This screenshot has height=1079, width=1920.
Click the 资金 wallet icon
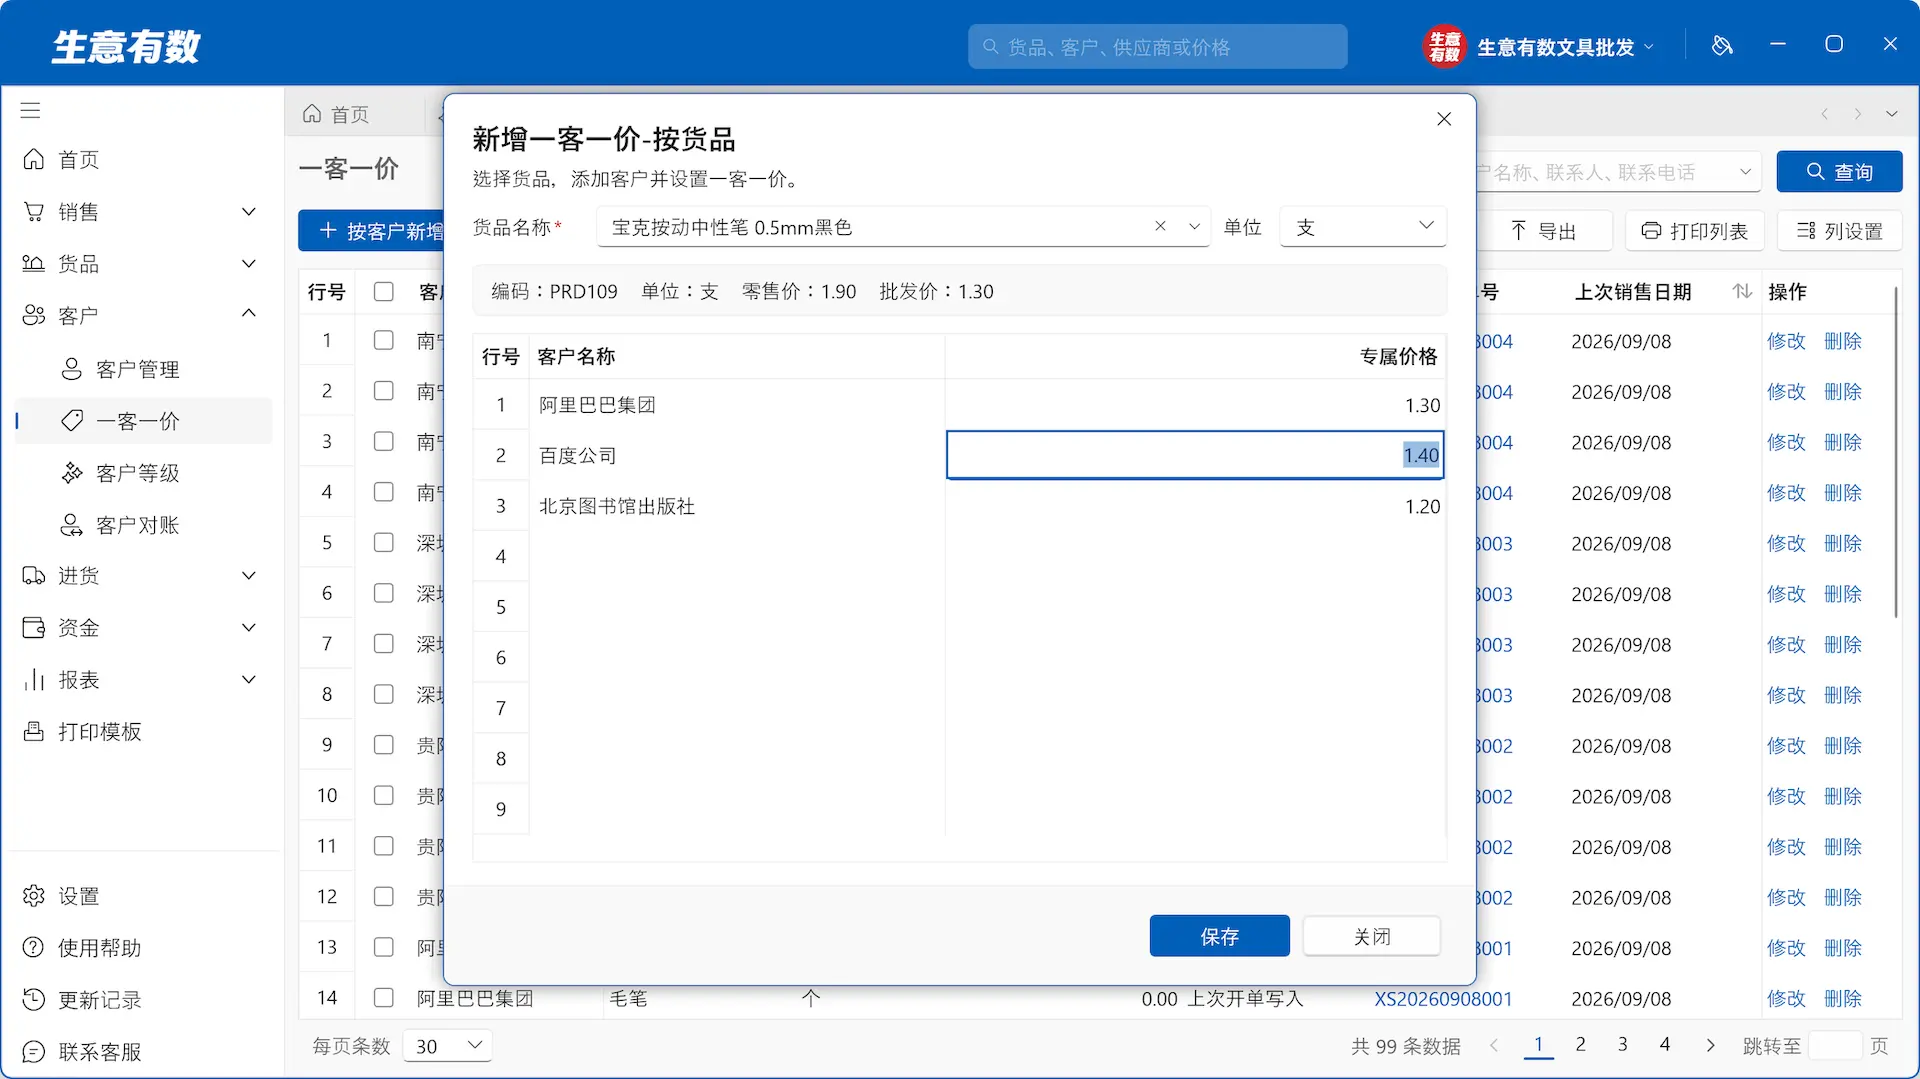(x=34, y=628)
